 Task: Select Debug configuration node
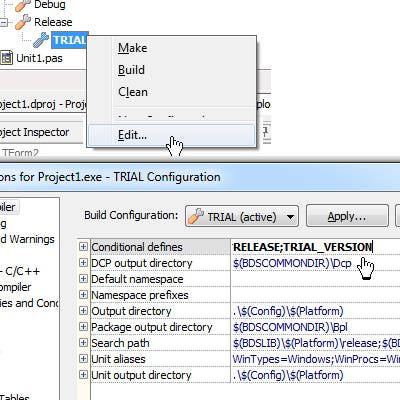[50, 5]
